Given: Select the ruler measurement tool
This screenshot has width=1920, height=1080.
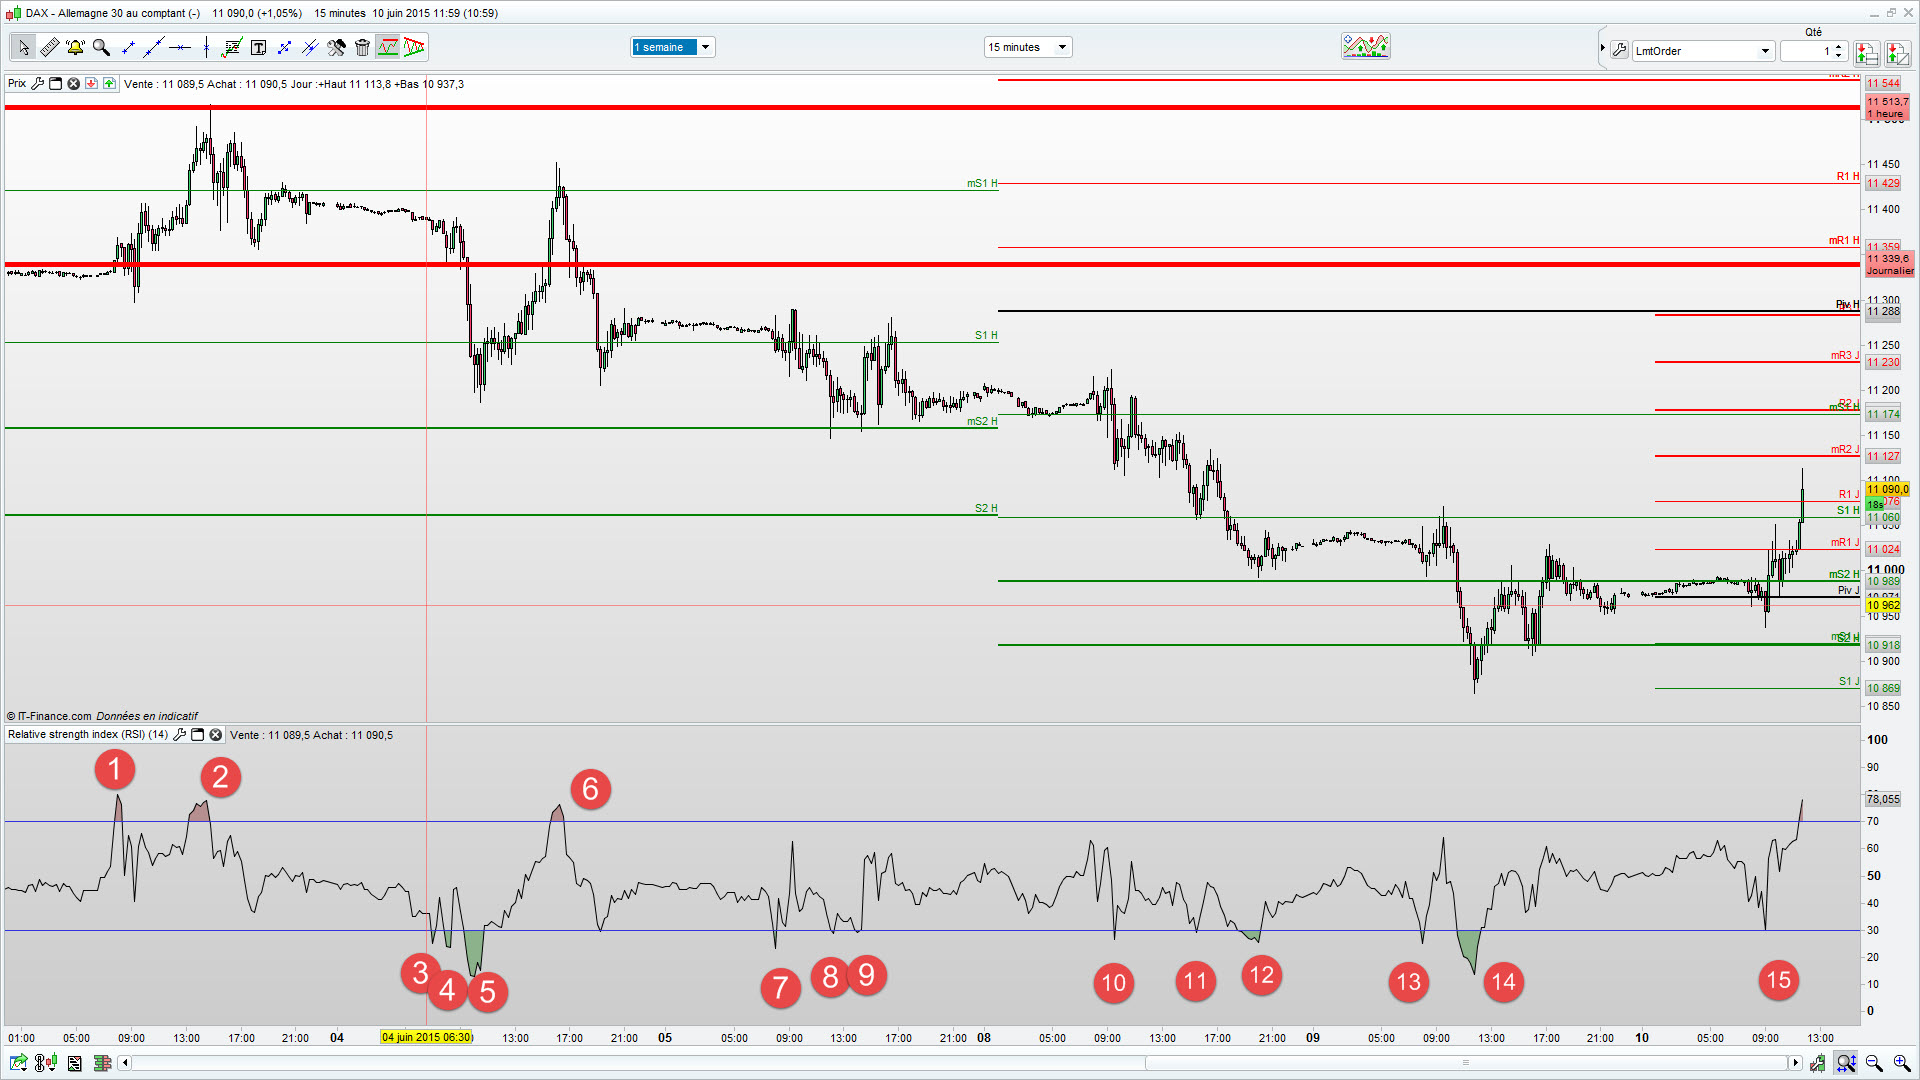Looking at the screenshot, I should coord(49,47).
